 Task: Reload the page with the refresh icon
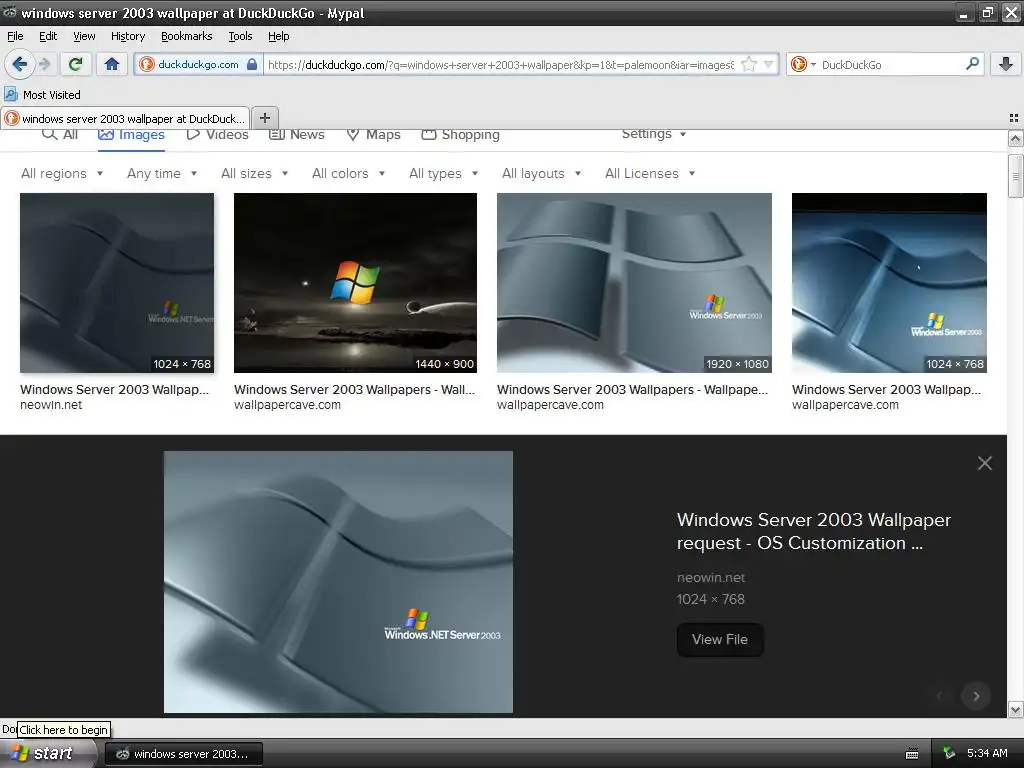pyautogui.click(x=76, y=64)
